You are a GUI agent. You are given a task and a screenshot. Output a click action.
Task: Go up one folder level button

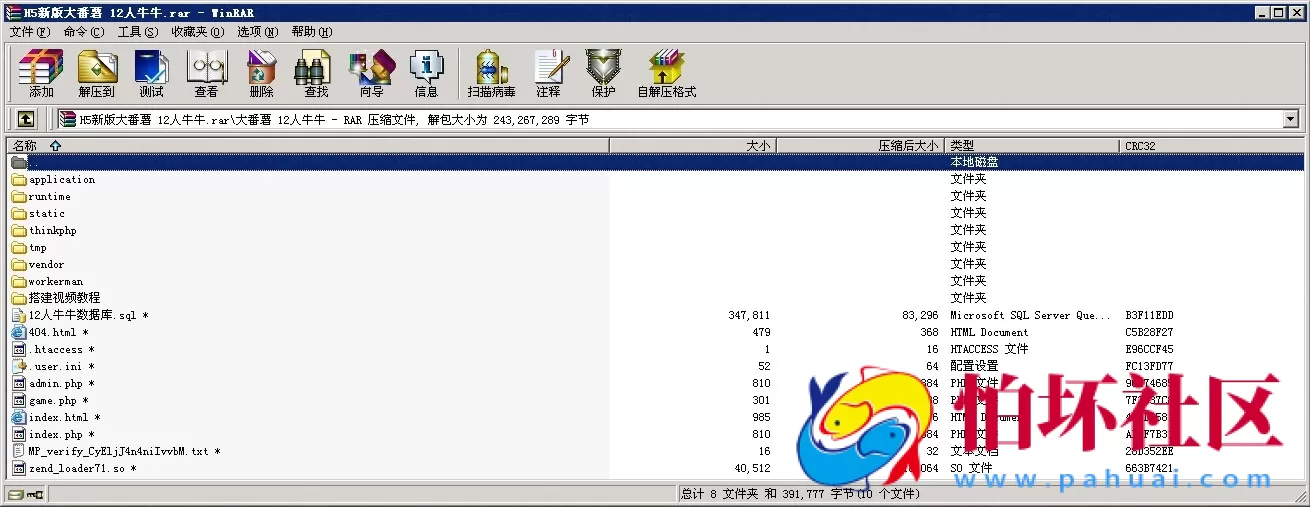[26, 119]
